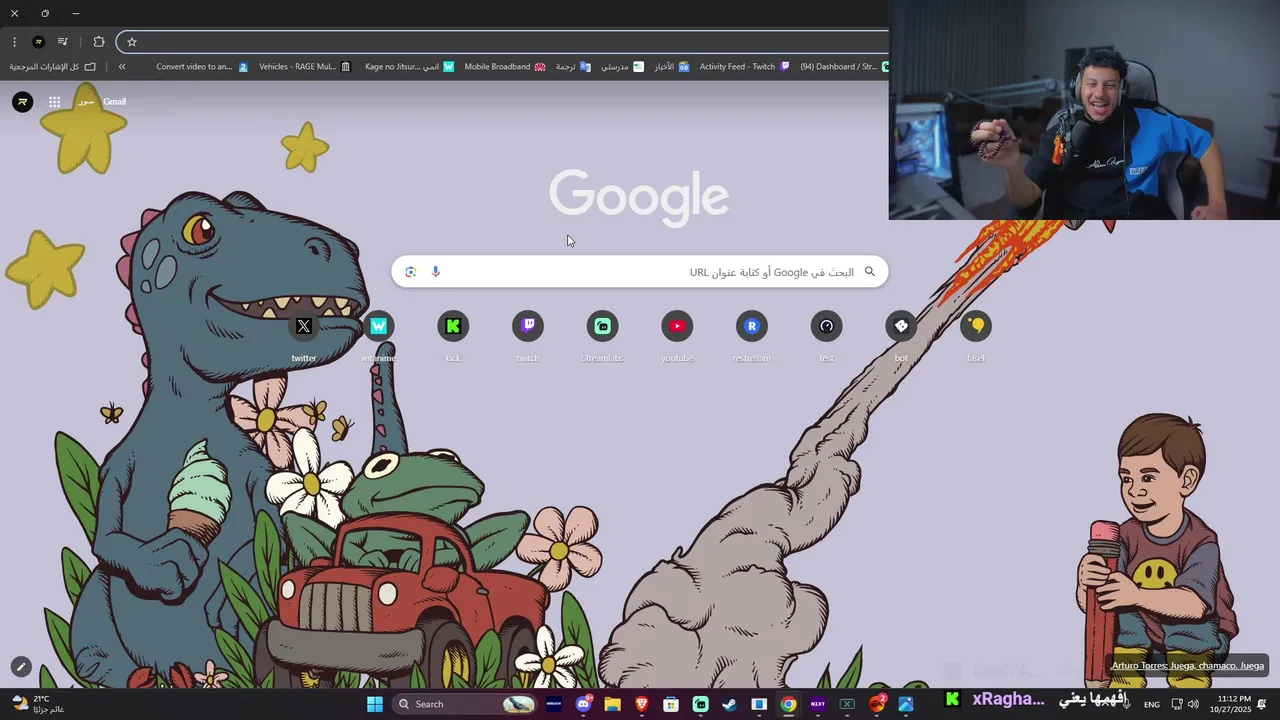Open Steam from the taskbar
Image resolution: width=1280 pixels, height=720 pixels.
coord(730,704)
